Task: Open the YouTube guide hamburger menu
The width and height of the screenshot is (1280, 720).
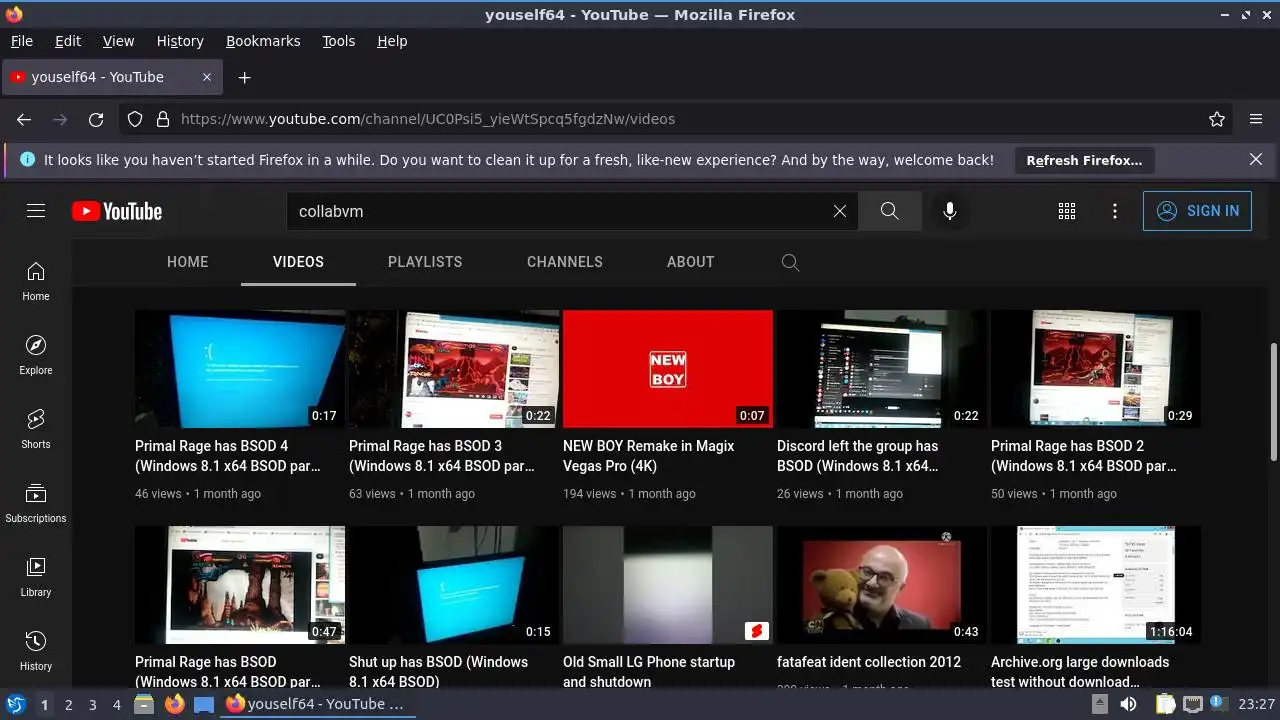Action: (36, 211)
